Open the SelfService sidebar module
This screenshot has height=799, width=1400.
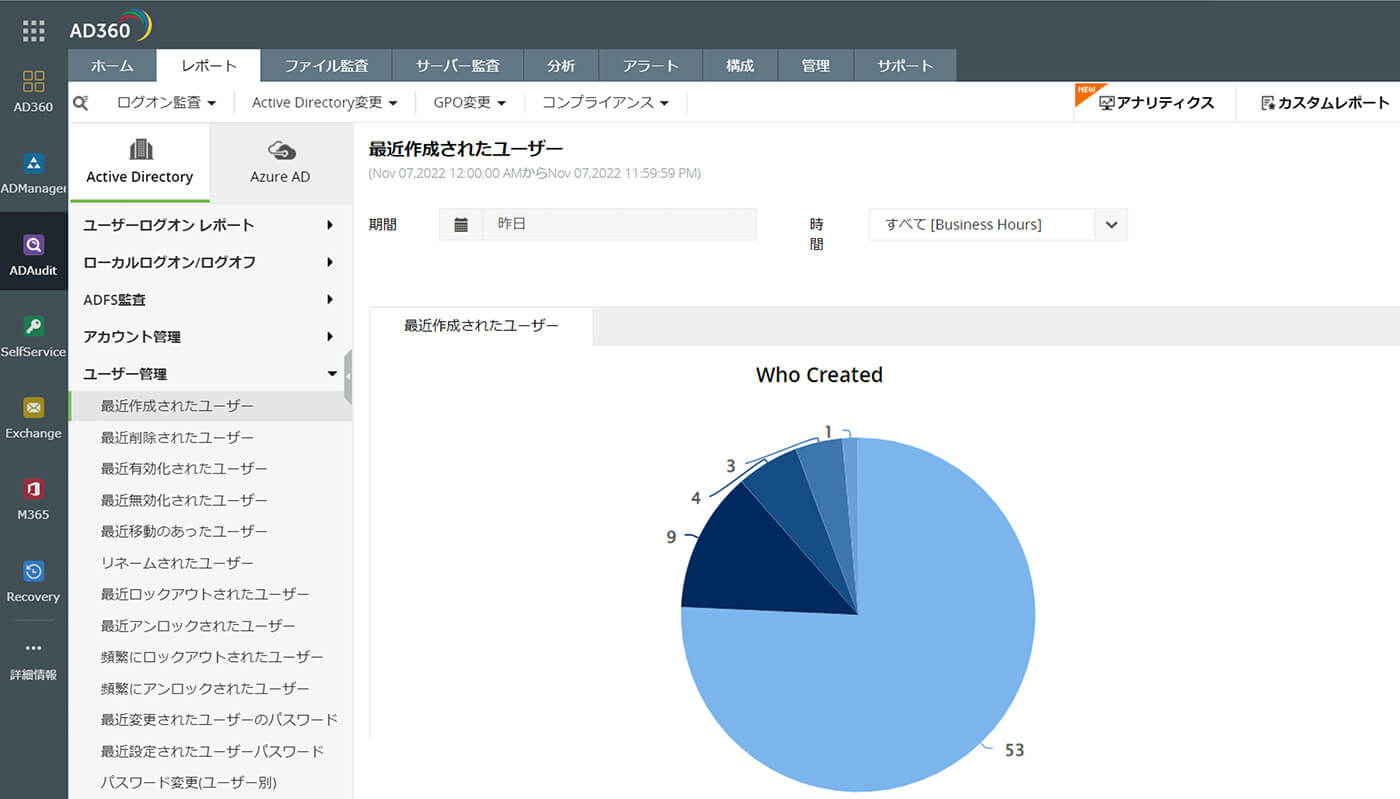(x=33, y=333)
